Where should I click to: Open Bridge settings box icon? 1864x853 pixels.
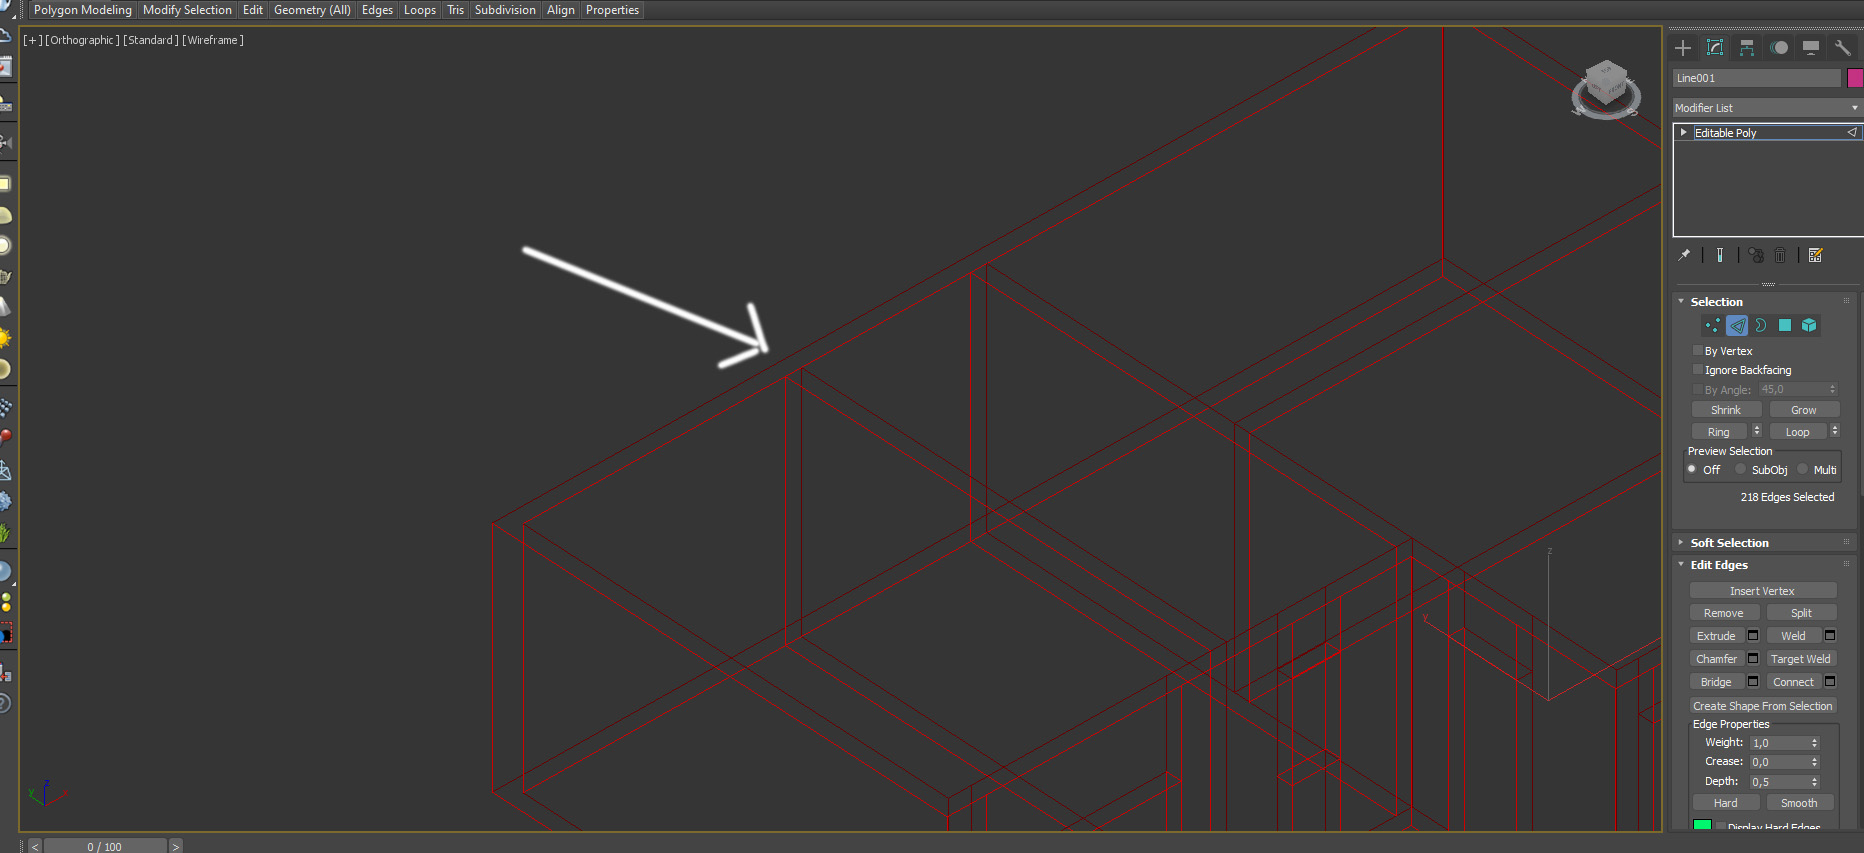(1753, 681)
